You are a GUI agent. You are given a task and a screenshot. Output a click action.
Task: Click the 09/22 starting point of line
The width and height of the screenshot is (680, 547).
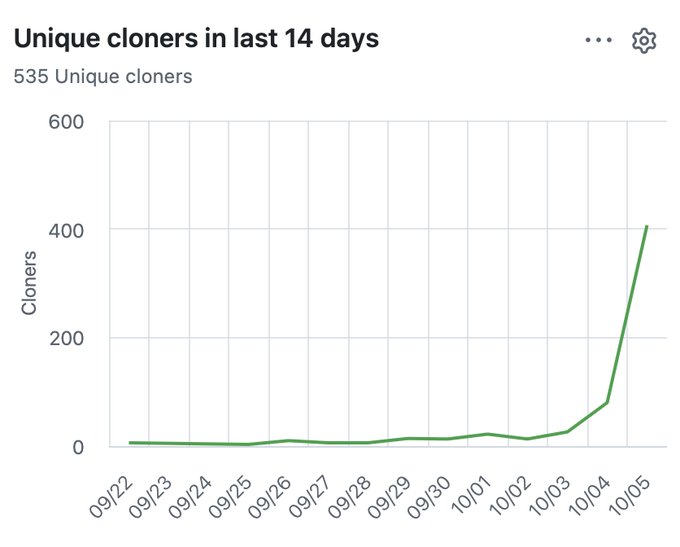(x=129, y=442)
